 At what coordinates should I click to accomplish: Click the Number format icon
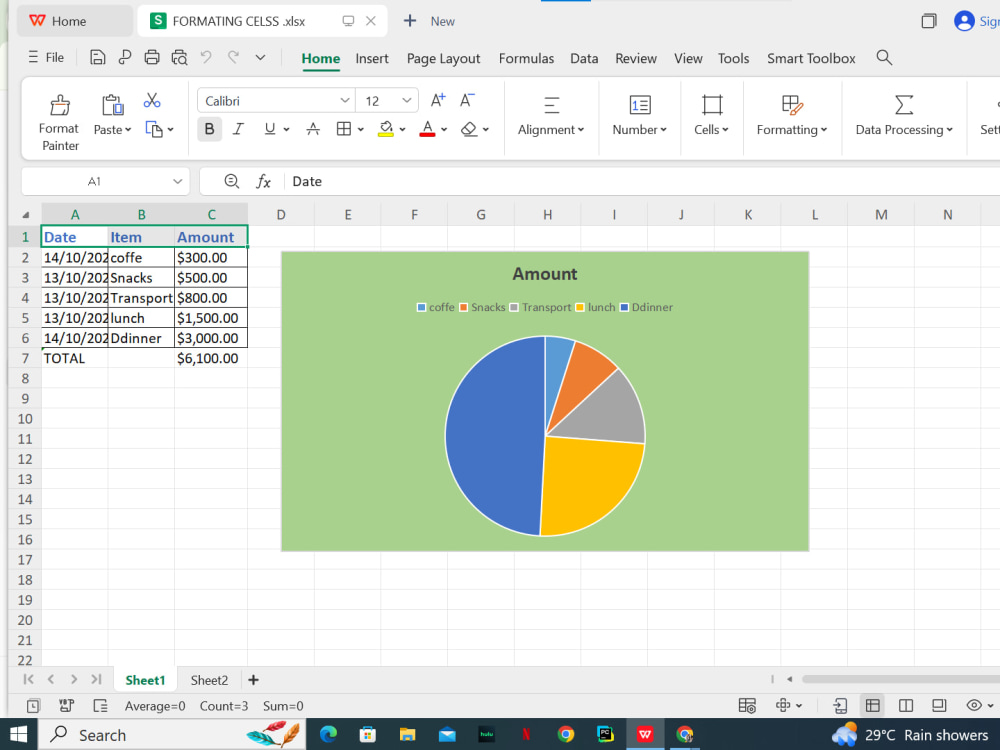tap(640, 105)
